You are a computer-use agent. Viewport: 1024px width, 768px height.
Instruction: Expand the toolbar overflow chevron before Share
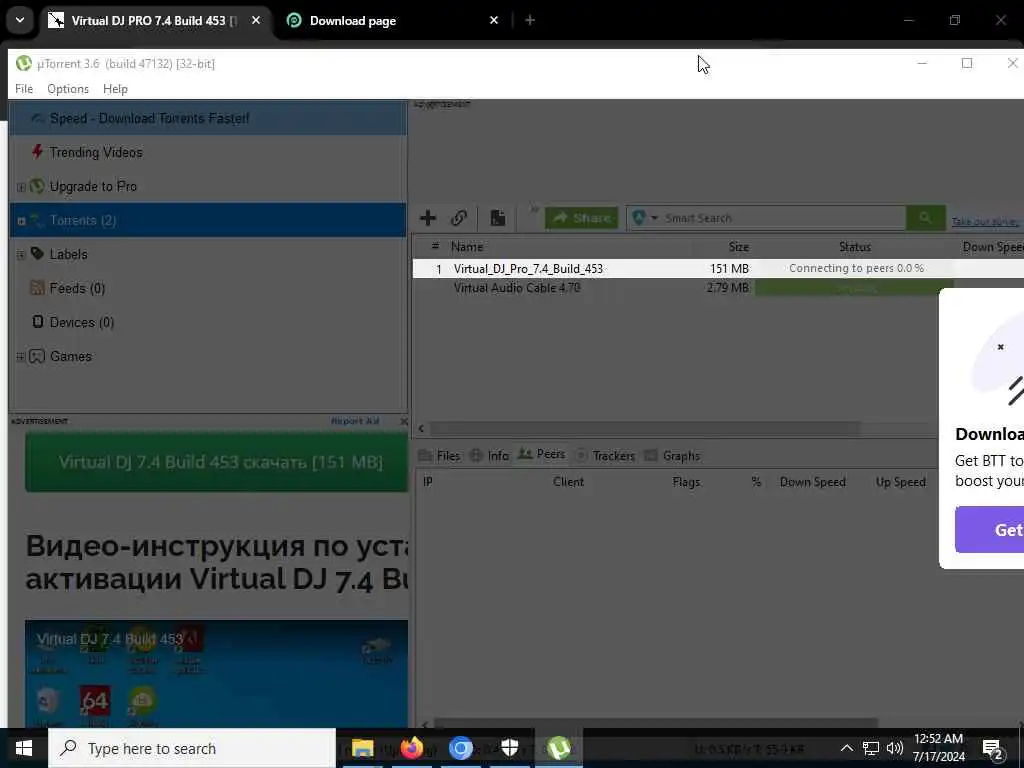534,210
